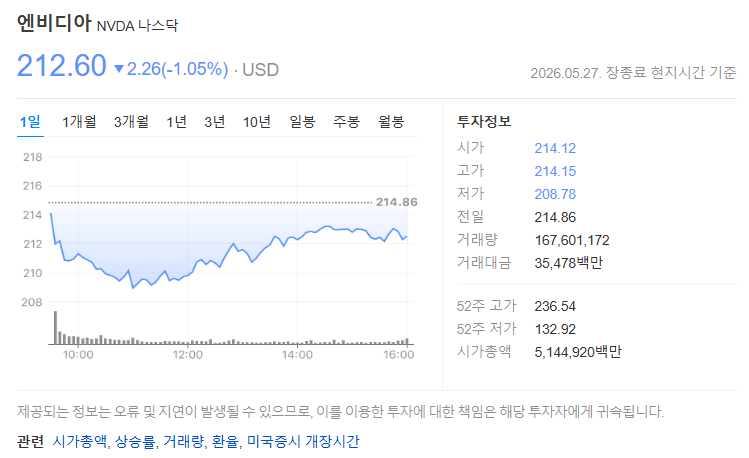Image resolution: width=749 pixels, height=458 pixels.
Task: Click the 거래대금 value 35,478백만
Action: (x=568, y=263)
